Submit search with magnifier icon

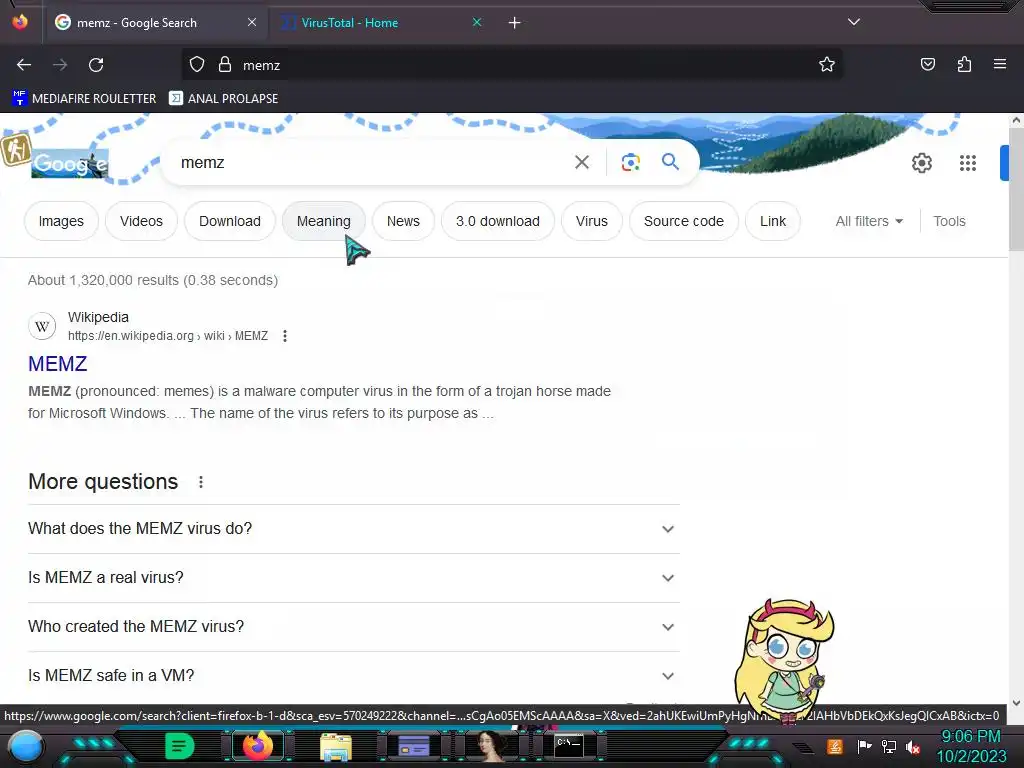click(x=670, y=161)
